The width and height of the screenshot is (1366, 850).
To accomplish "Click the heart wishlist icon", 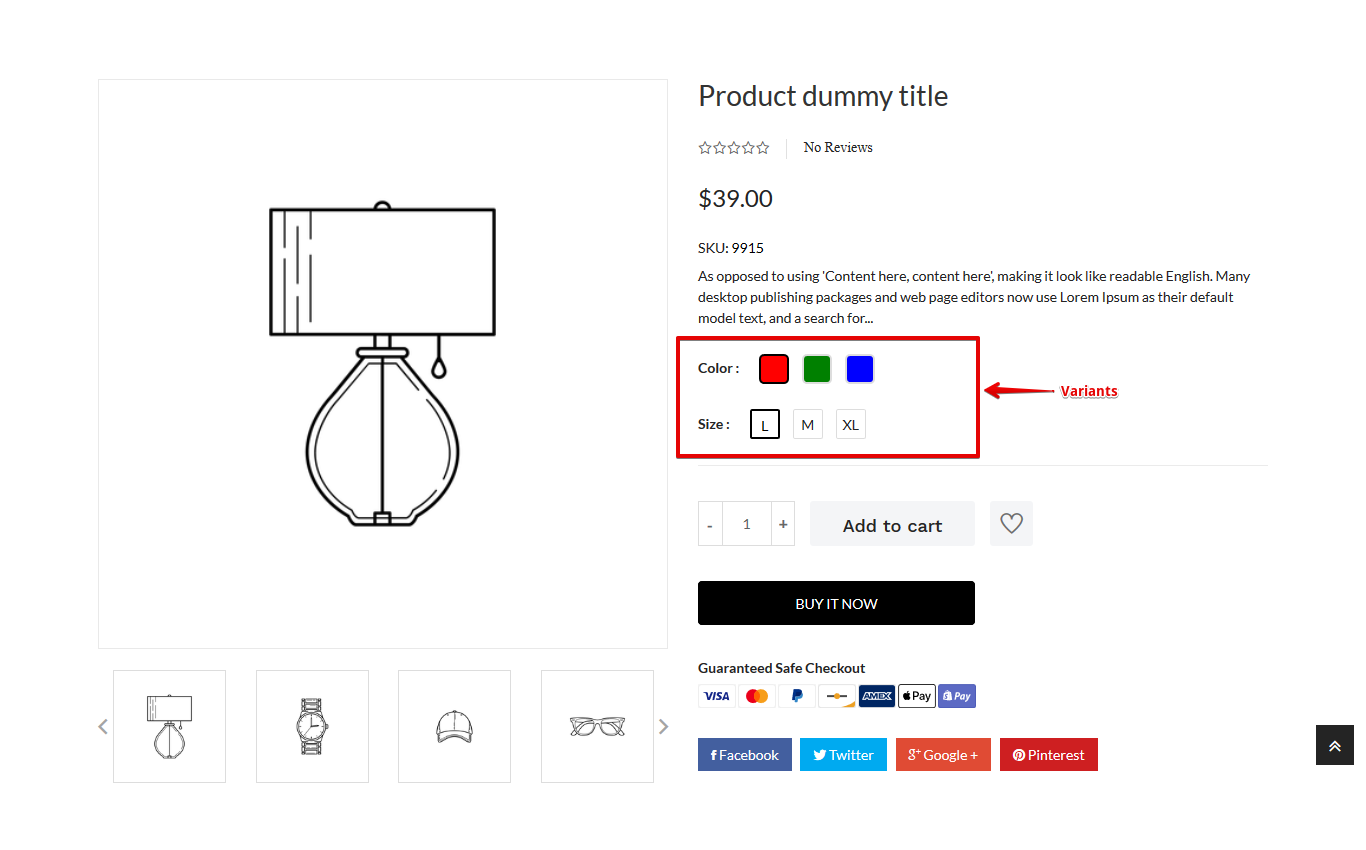I will pos(1011,523).
